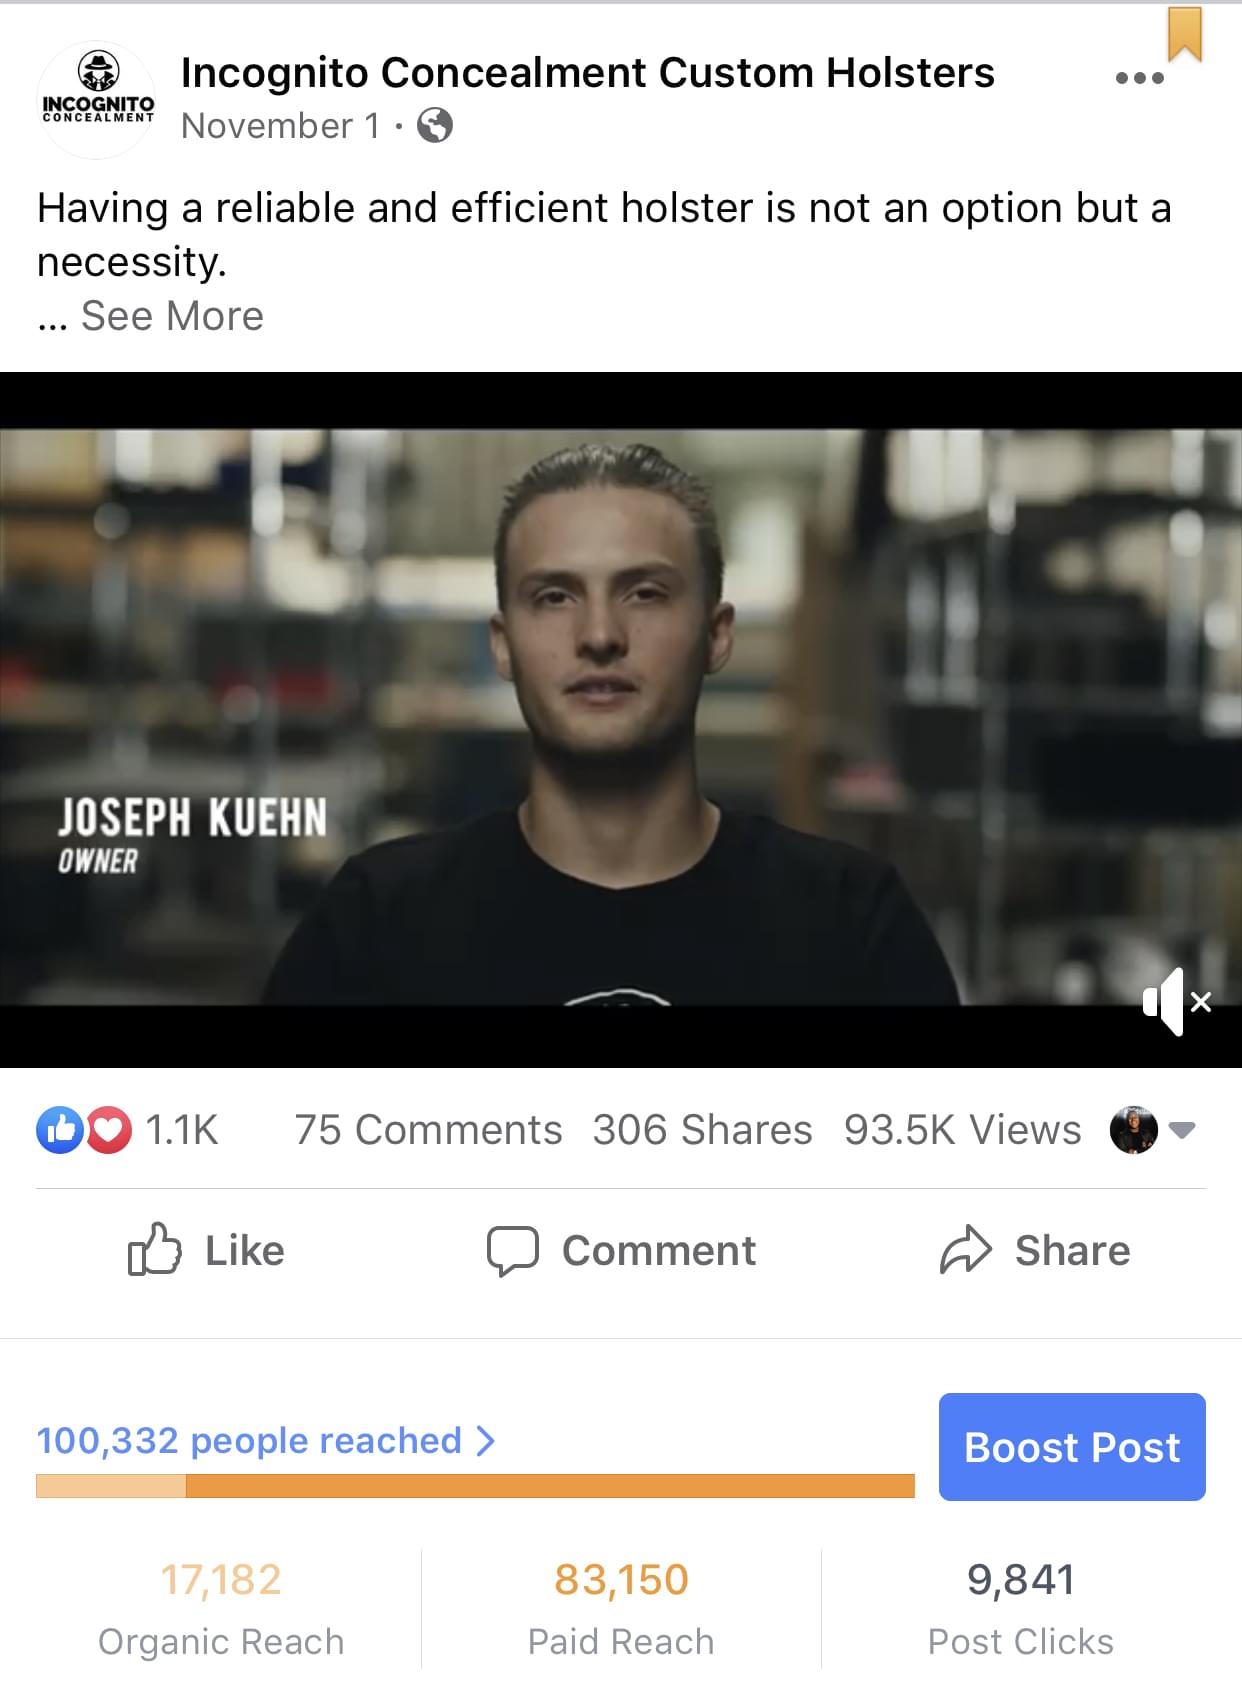This screenshot has width=1242, height=1681.
Task: Tap the saved bookmark ribbon icon
Action: pyautogui.click(x=1185, y=33)
